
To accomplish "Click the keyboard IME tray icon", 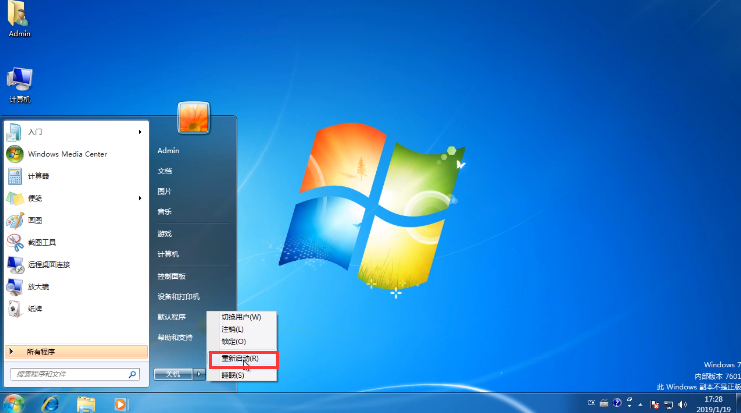I will 604,403.
